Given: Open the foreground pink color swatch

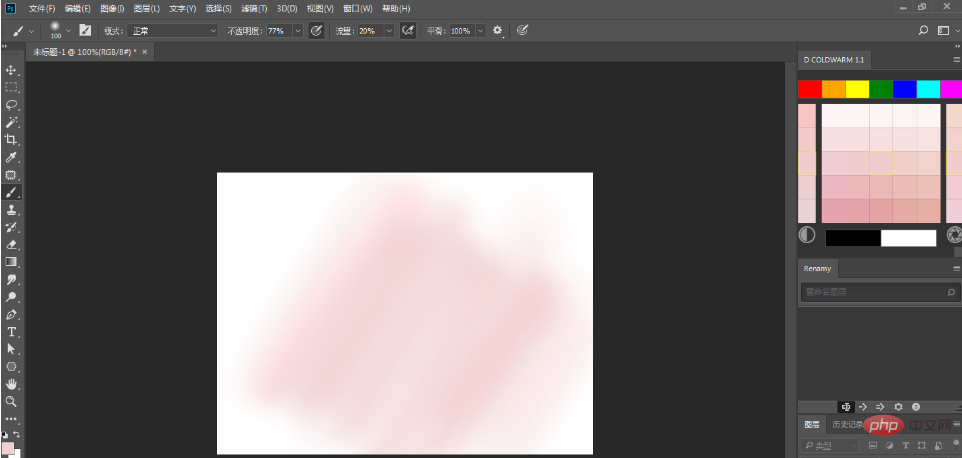Looking at the screenshot, I should 7,448.
